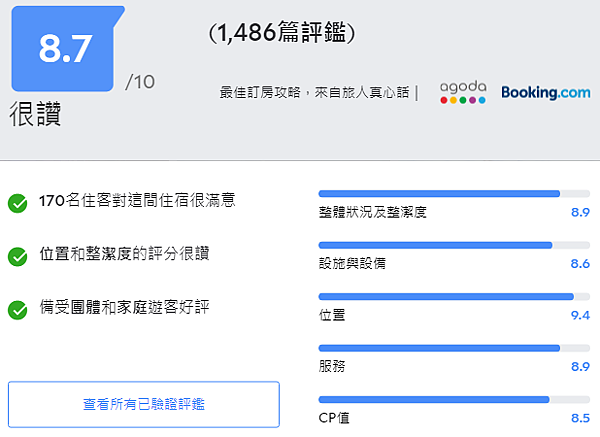
Task: Click the agoda logo
Action: pos(463,92)
